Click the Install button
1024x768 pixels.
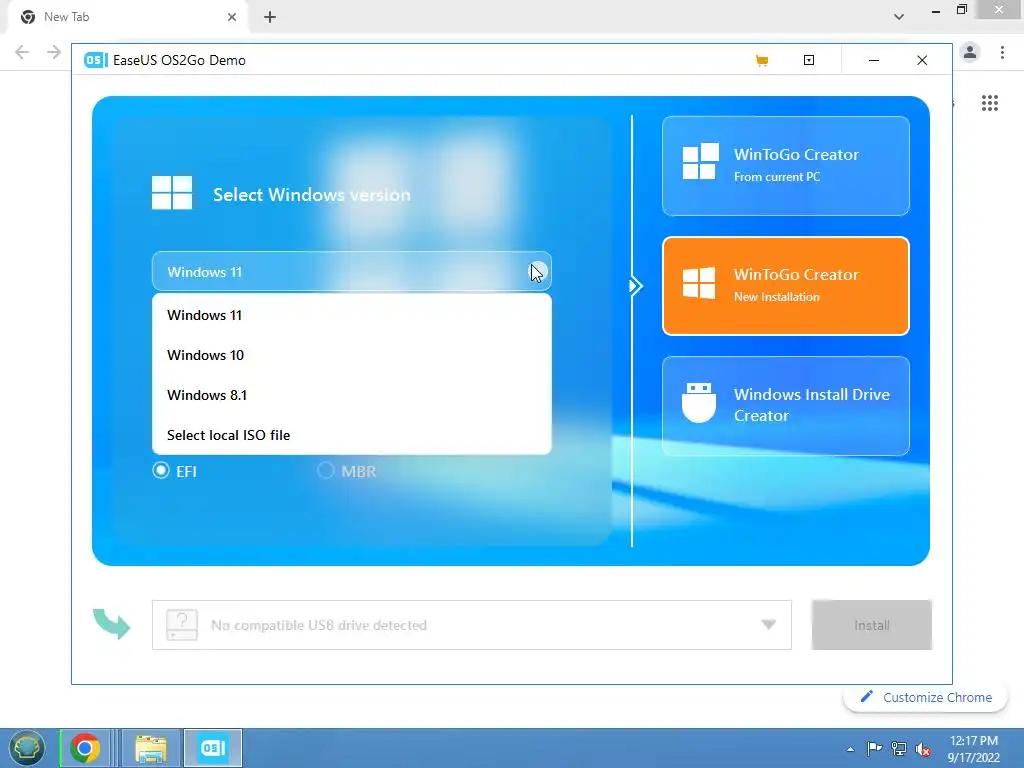coord(871,625)
